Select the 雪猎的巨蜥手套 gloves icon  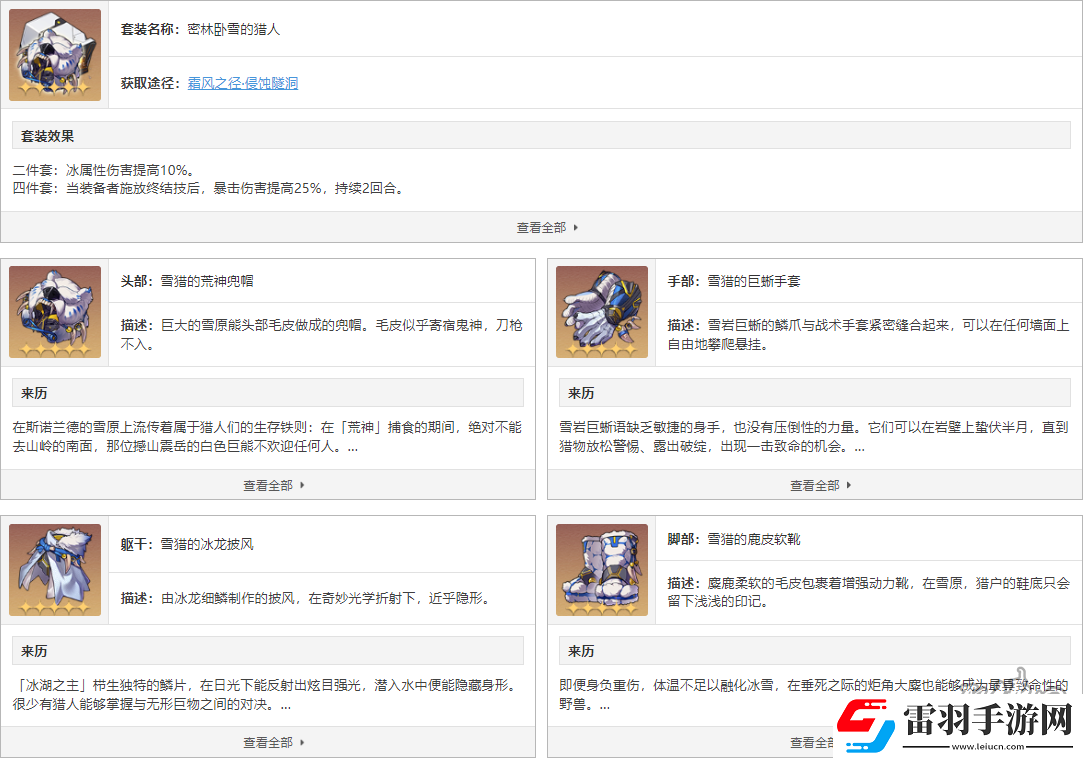[x=602, y=312]
